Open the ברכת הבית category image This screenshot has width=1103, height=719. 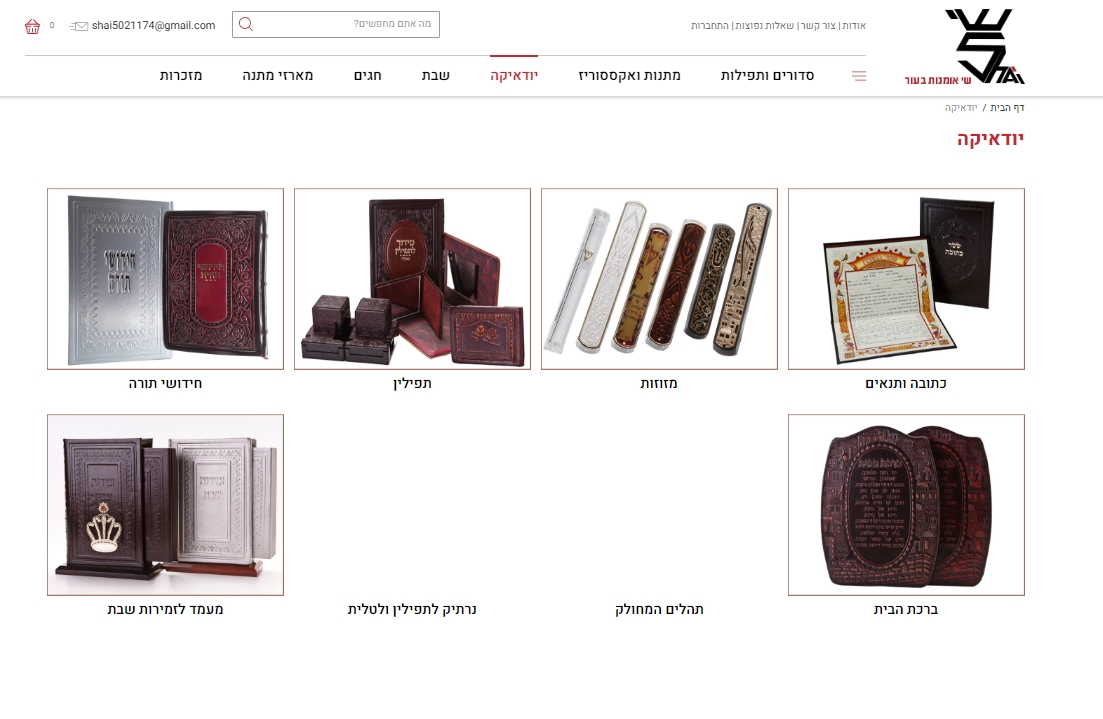coord(906,504)
